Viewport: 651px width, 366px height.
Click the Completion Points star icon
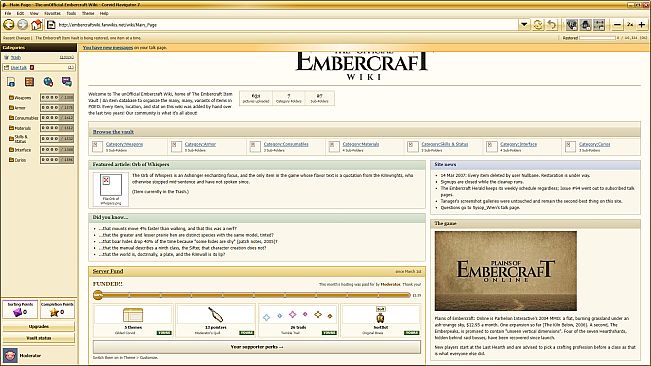[54, 312]
